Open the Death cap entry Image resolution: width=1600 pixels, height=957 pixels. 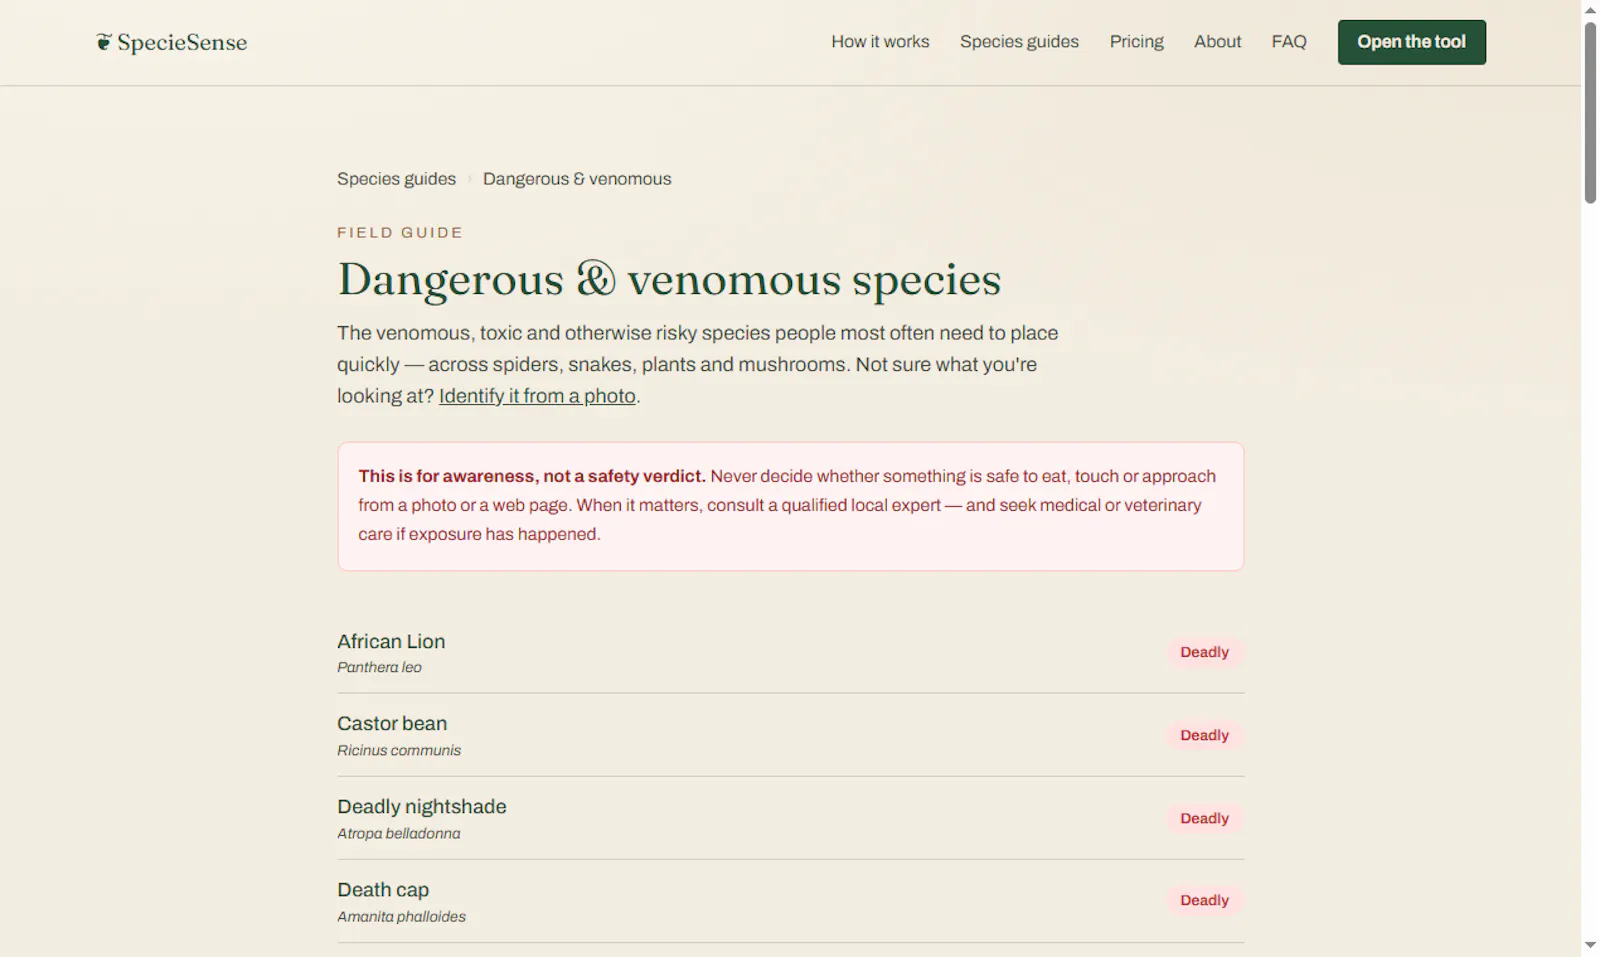pyautogui.click(x=790, y=901)
